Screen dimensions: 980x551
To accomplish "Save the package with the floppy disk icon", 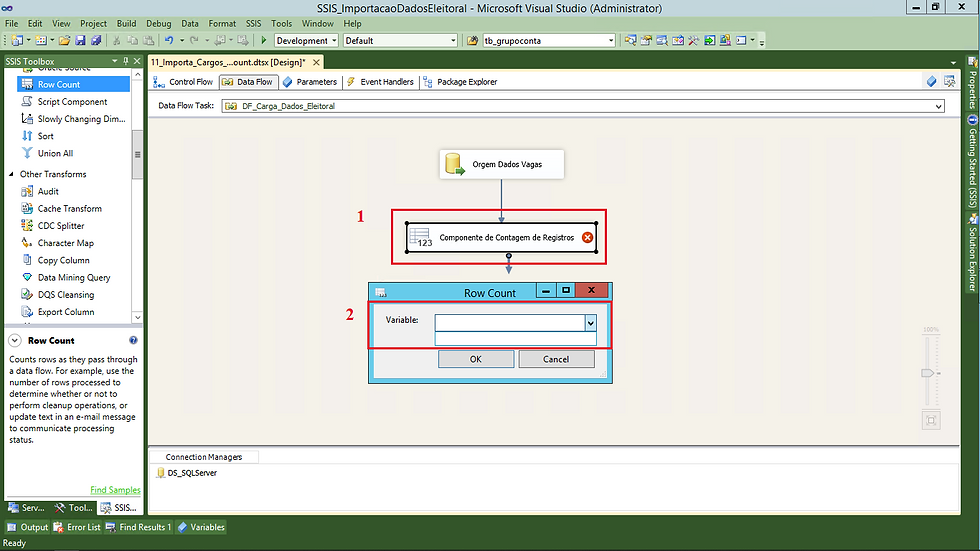I will point(80,41).
